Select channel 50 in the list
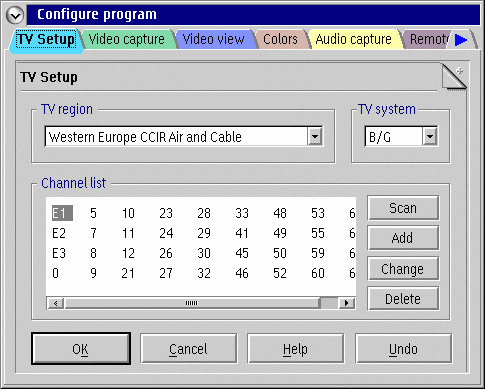 point(280,253)
